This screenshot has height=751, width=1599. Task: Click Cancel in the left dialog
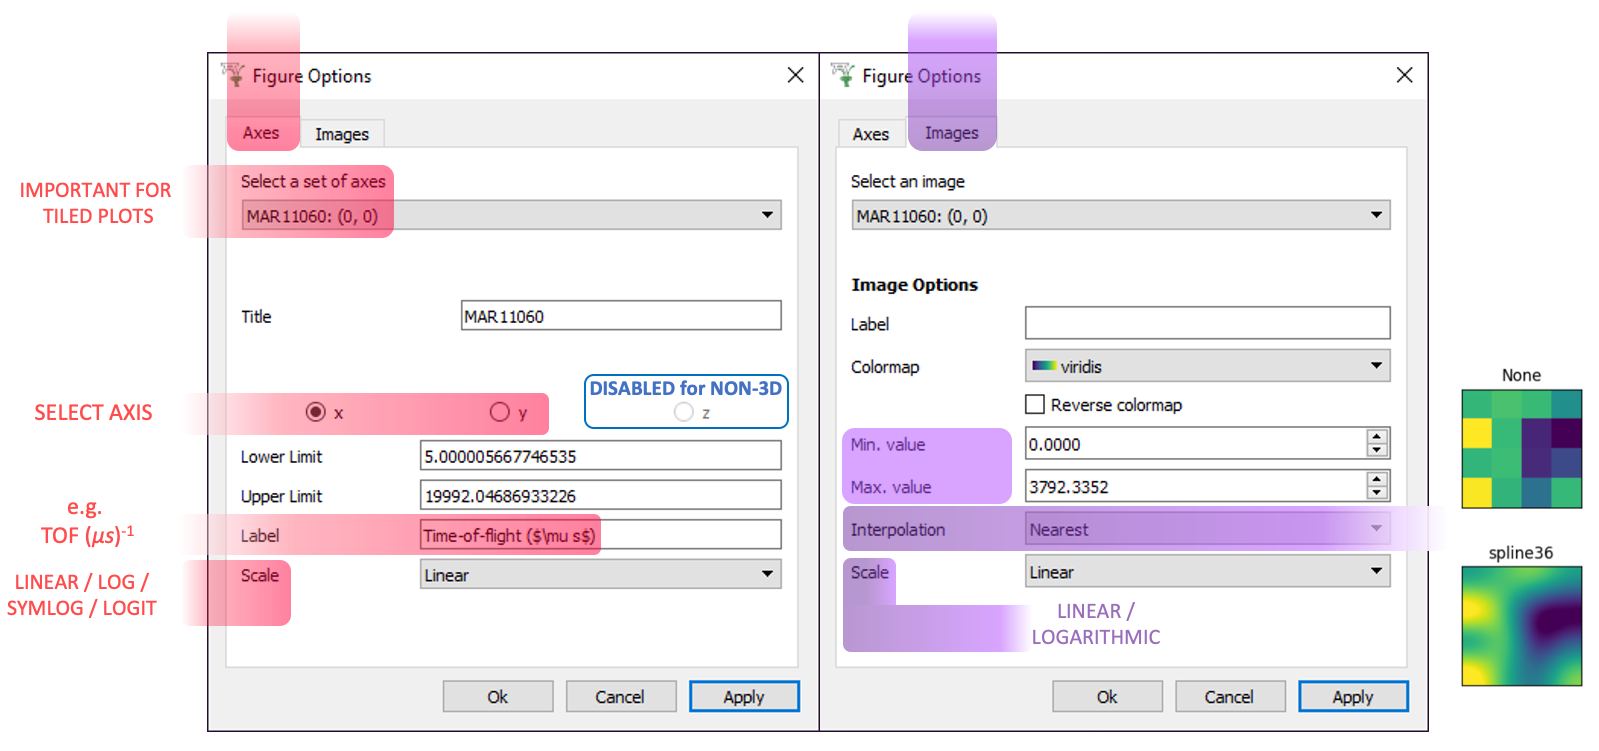[x=620, y=697]
